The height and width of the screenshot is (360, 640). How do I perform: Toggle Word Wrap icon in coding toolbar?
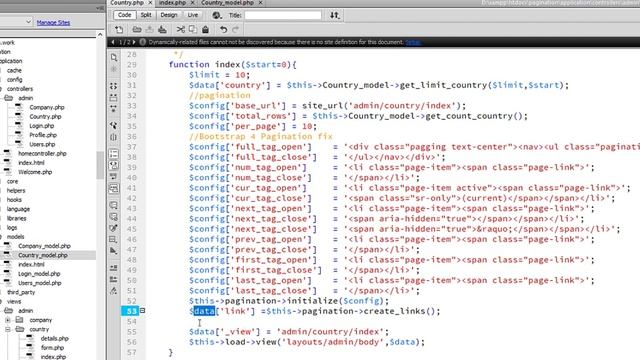pyautogui.click(x=113, y=176)
